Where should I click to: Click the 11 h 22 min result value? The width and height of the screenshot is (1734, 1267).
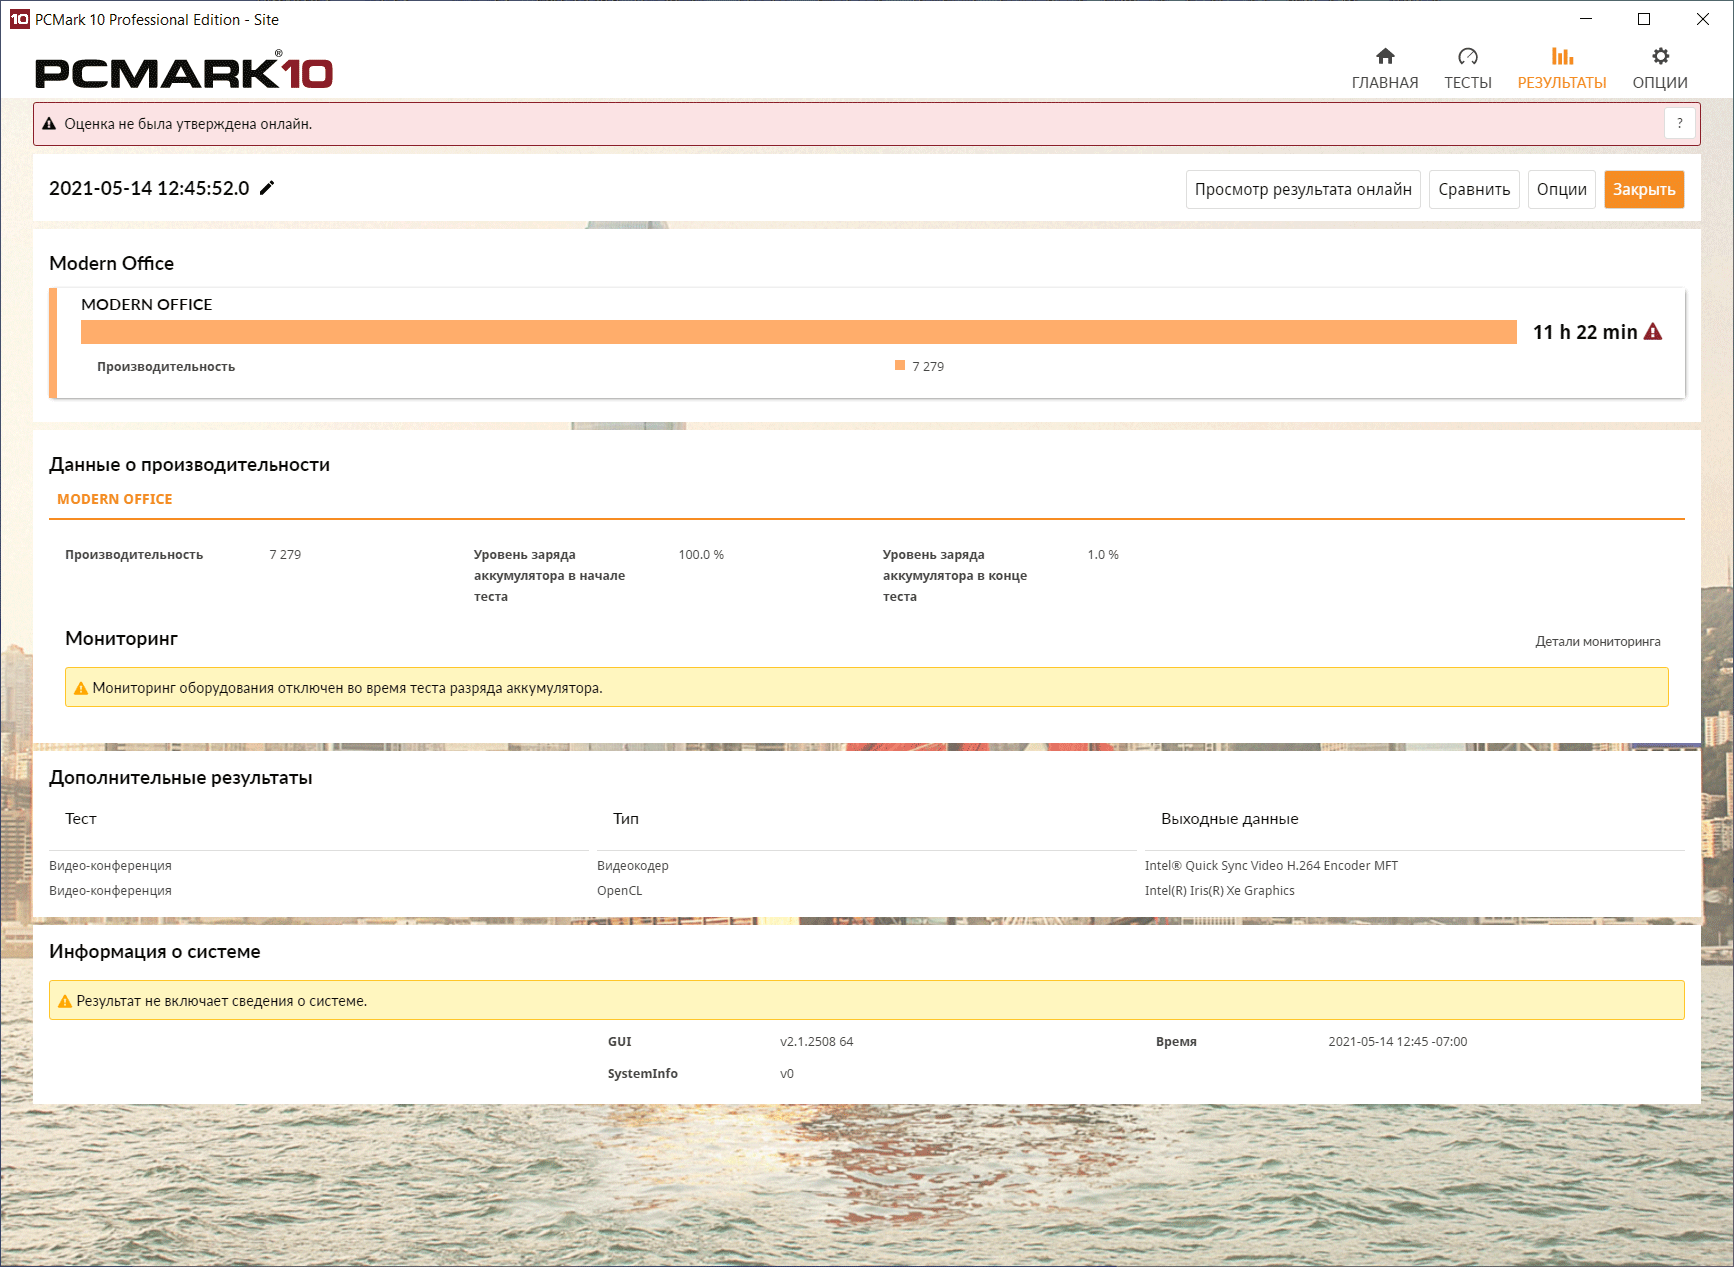click(1585, 332)
